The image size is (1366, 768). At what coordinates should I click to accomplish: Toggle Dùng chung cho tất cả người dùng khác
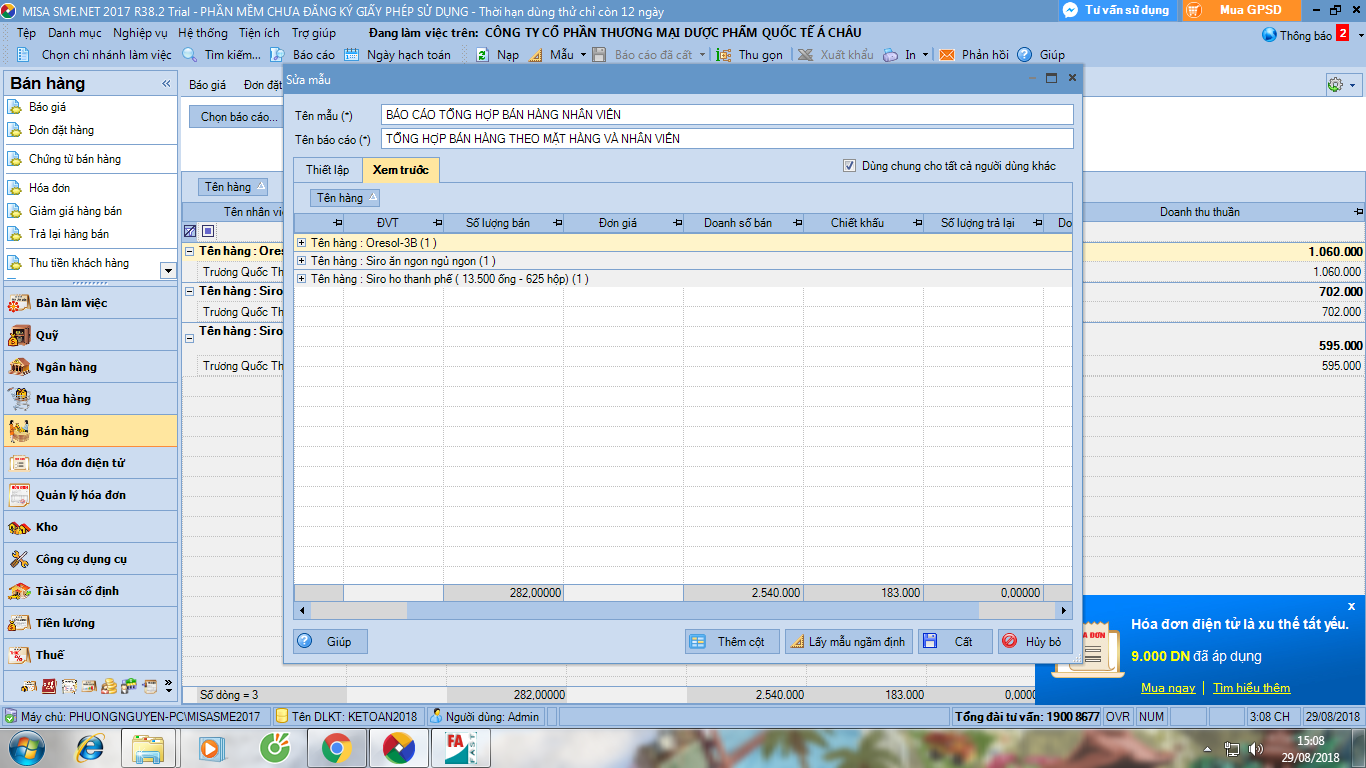tap(850, 166)
